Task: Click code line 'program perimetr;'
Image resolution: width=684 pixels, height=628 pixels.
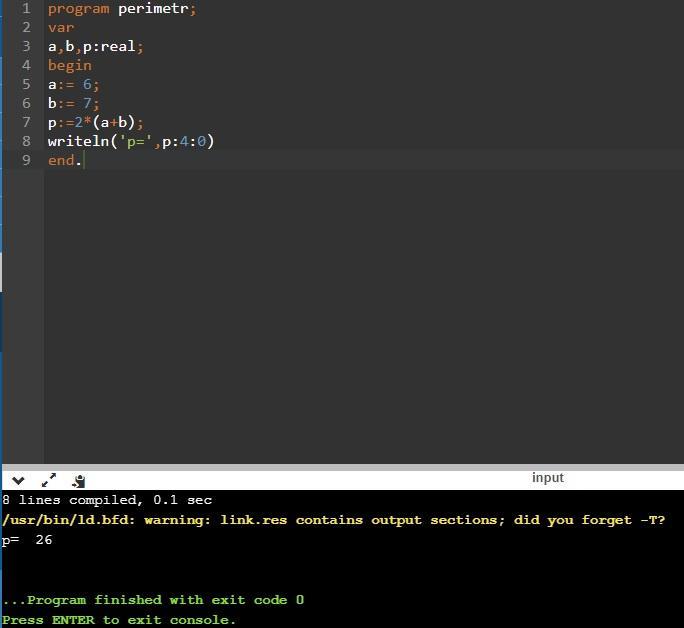Action: pos(122,9)
